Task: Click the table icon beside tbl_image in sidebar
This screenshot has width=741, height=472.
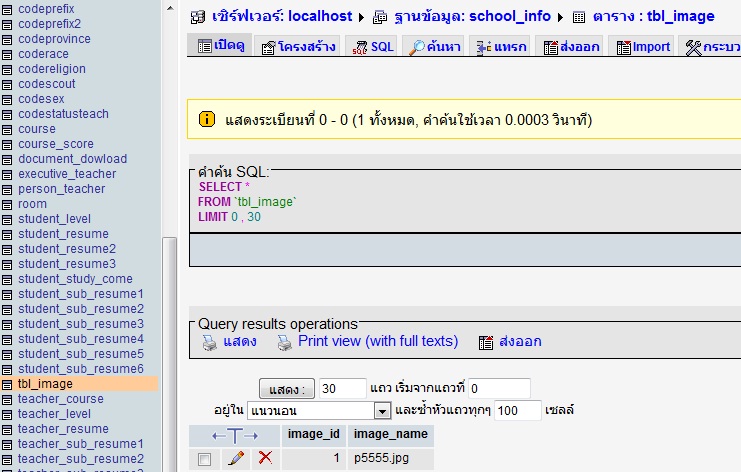Action: point(9,384)
